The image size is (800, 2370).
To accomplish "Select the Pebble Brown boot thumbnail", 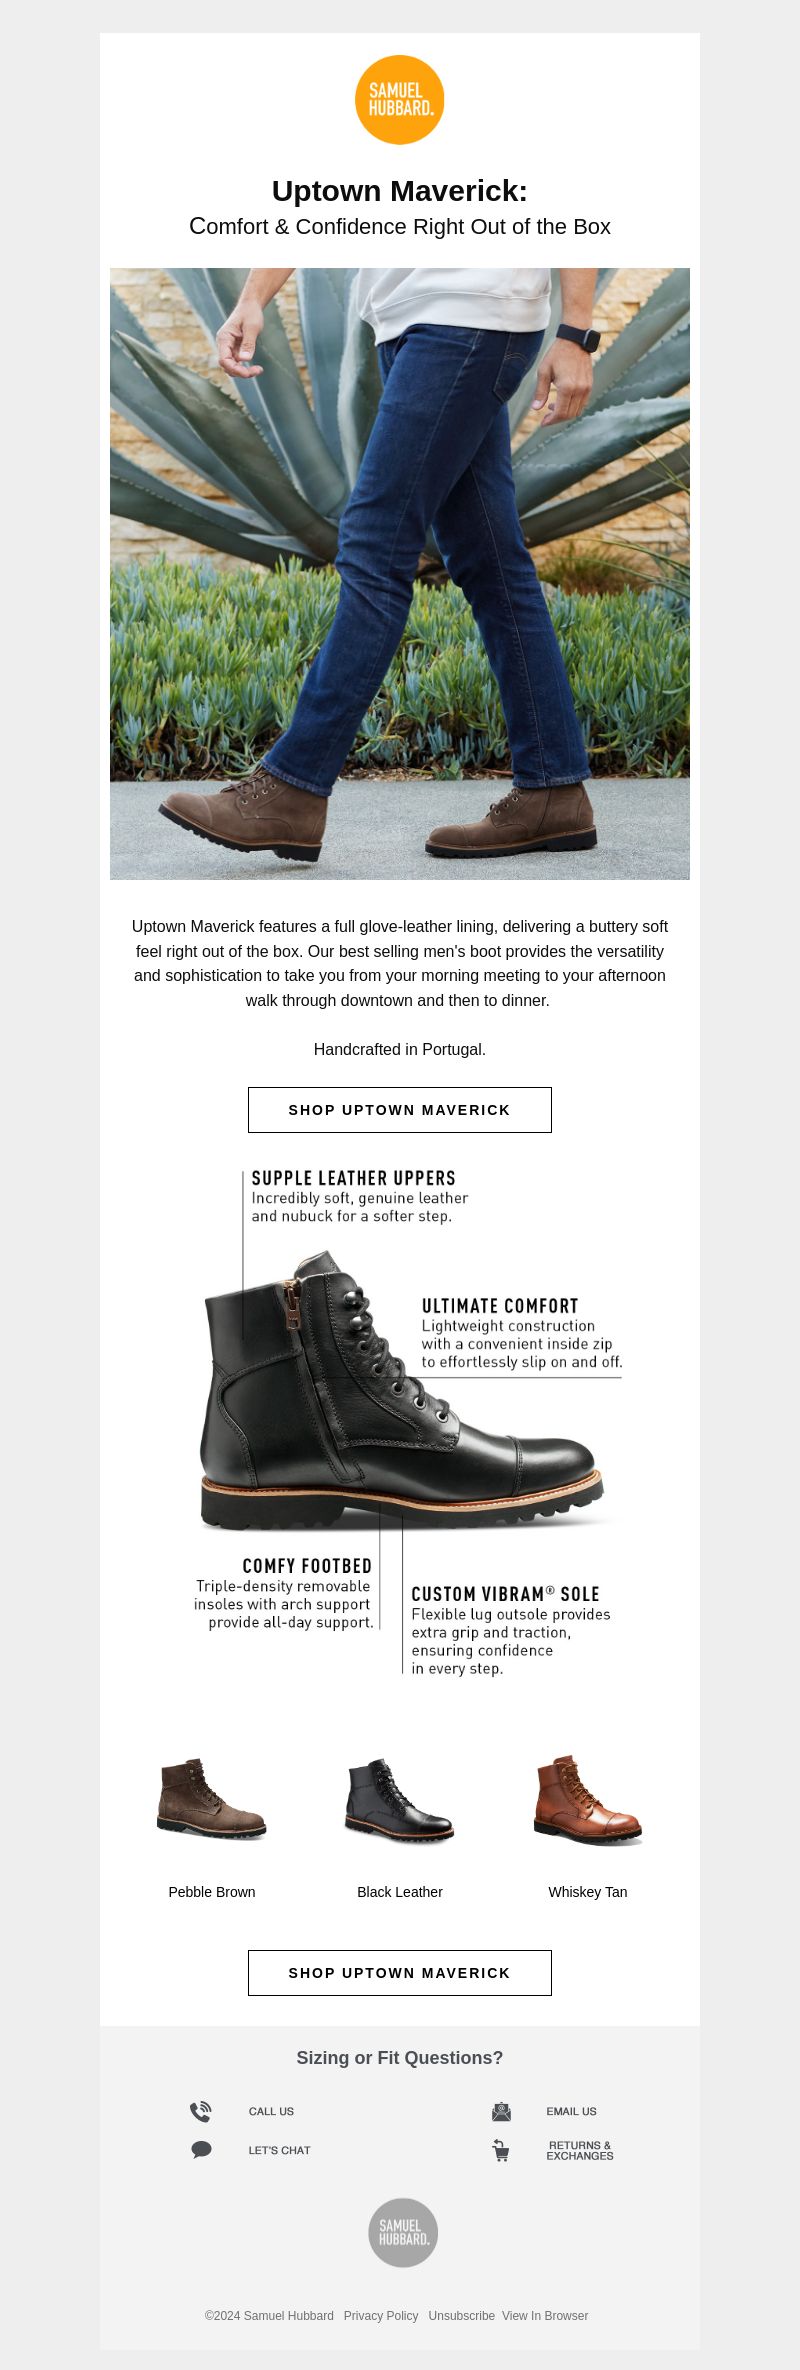I will 212,1798.
